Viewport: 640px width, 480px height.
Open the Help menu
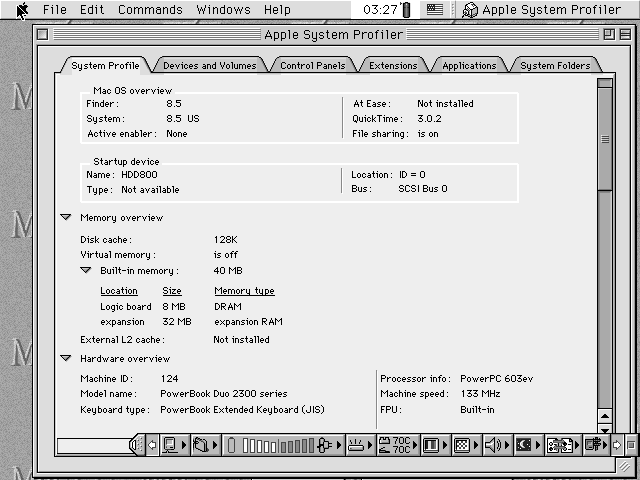pos(277,9)
